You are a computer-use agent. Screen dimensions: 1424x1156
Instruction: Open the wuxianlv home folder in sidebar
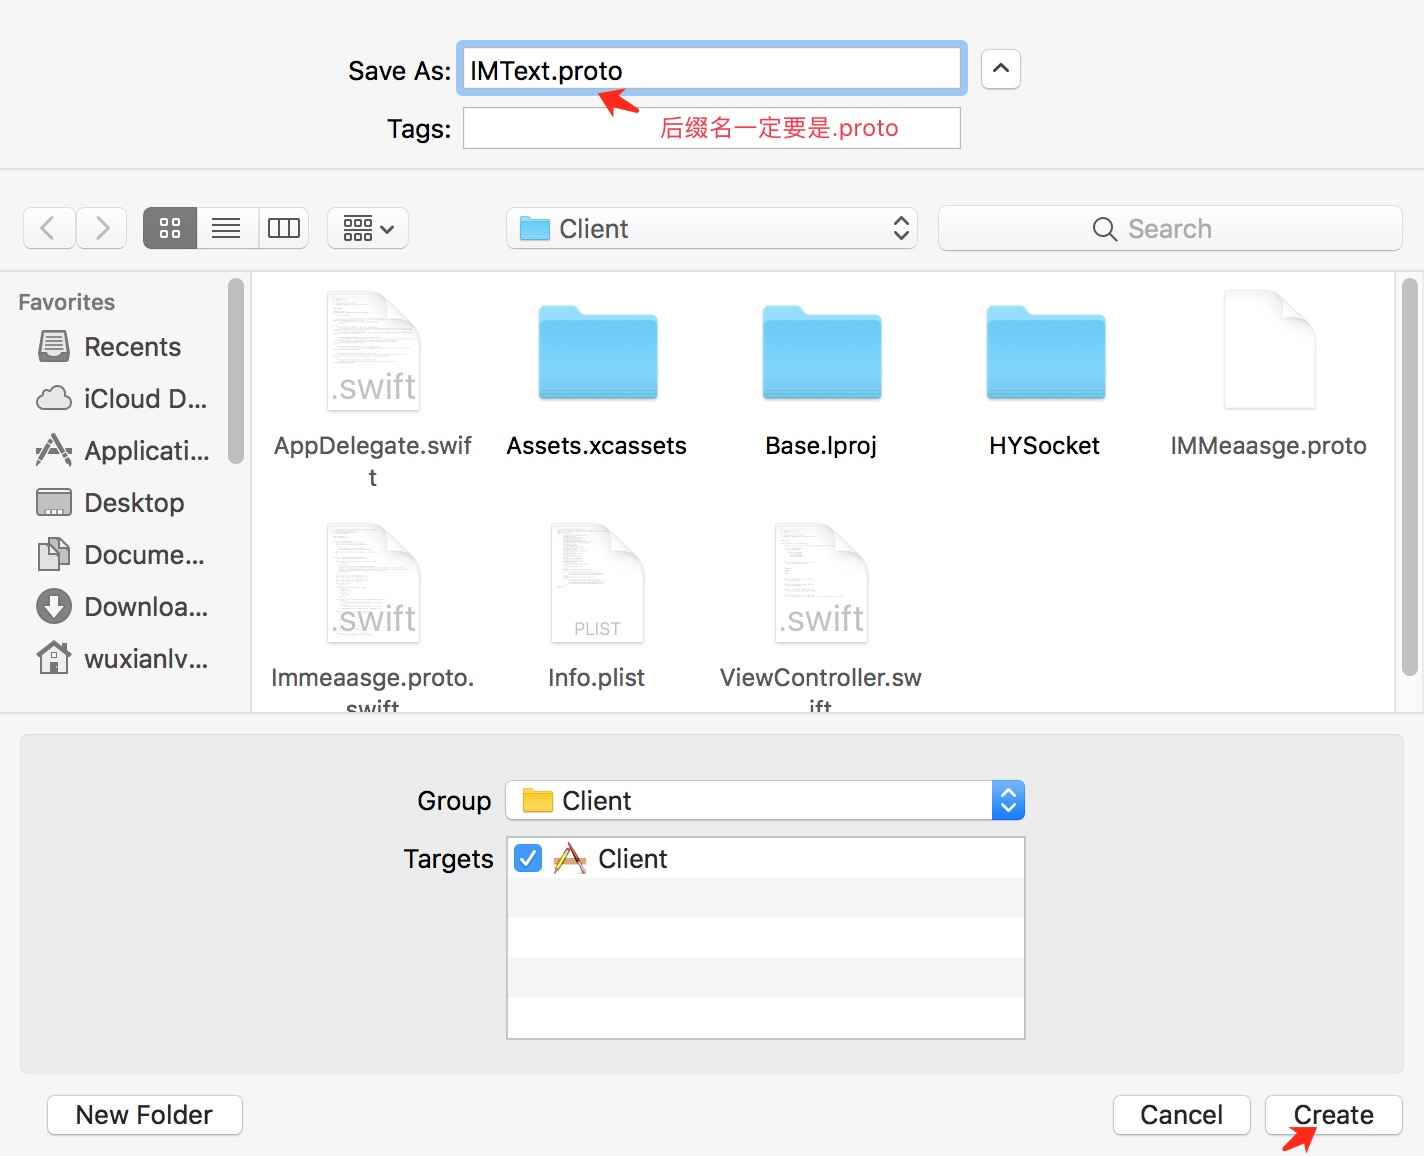pos(122,659)
